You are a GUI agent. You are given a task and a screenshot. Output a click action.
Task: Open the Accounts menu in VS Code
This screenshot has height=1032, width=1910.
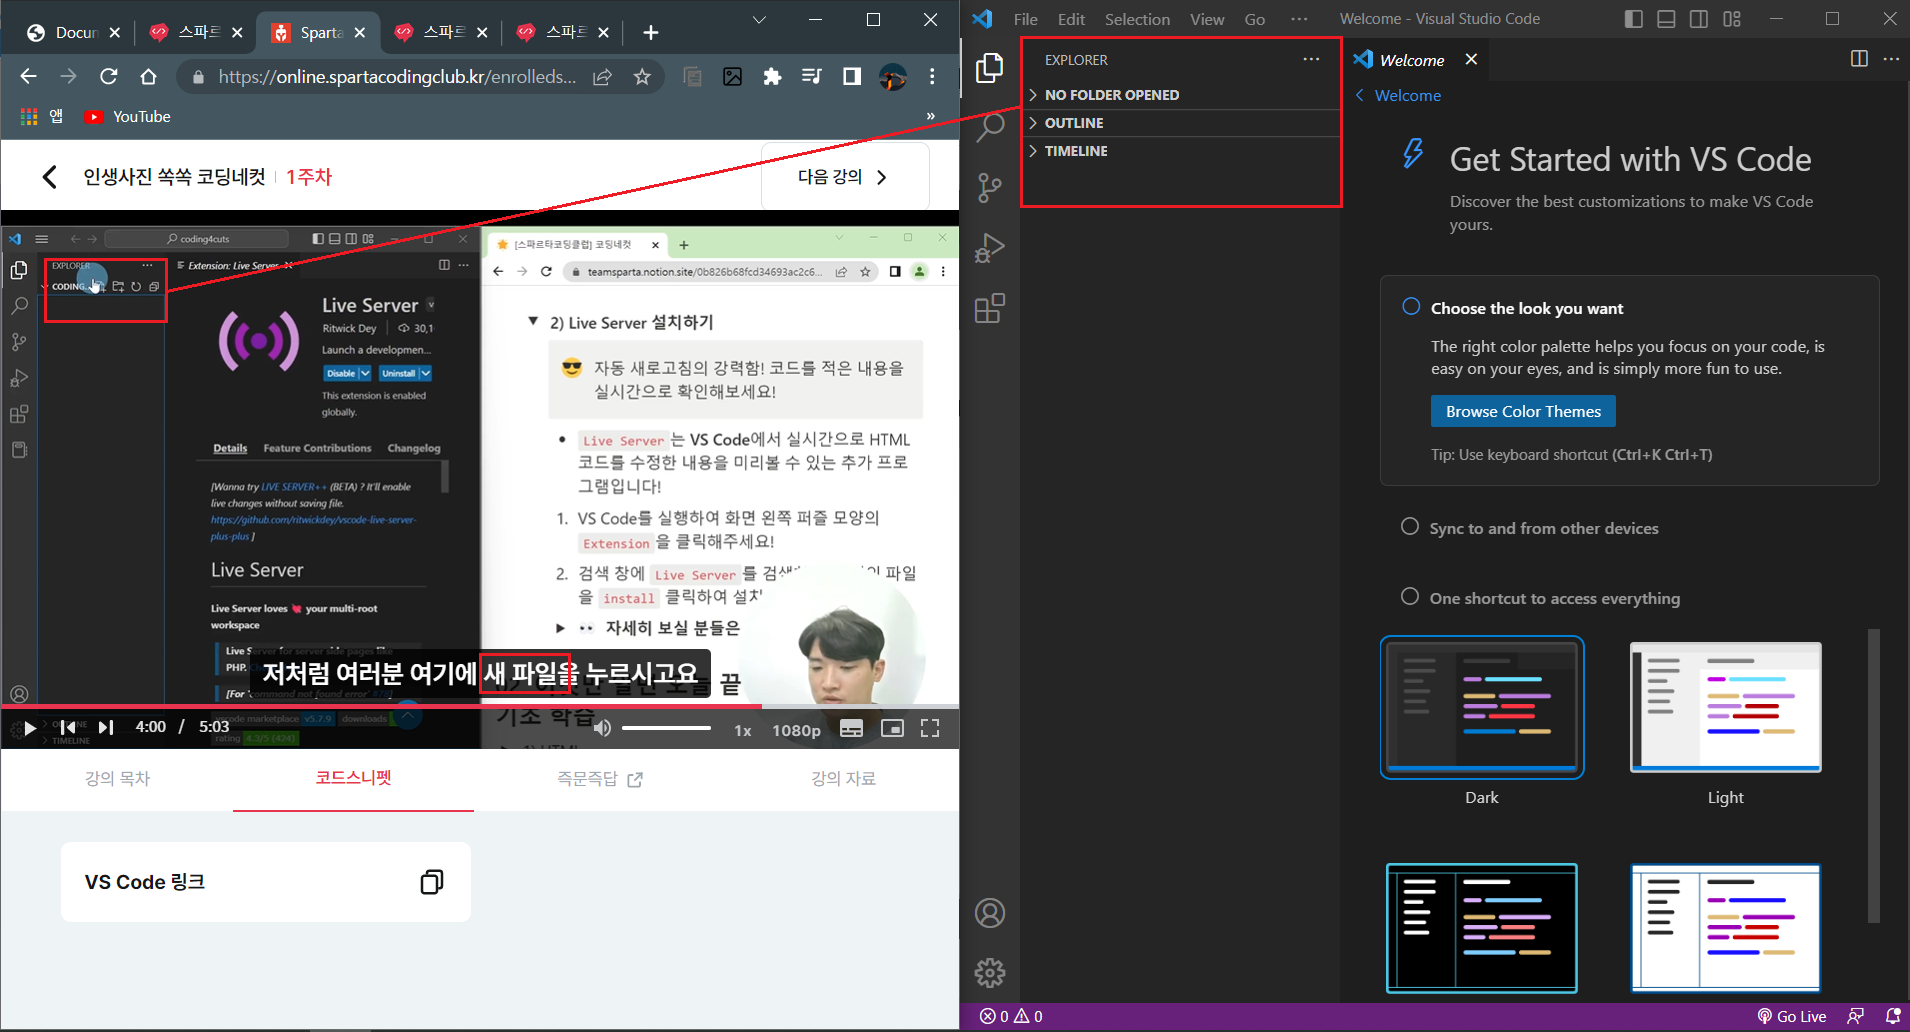(989, 913)
